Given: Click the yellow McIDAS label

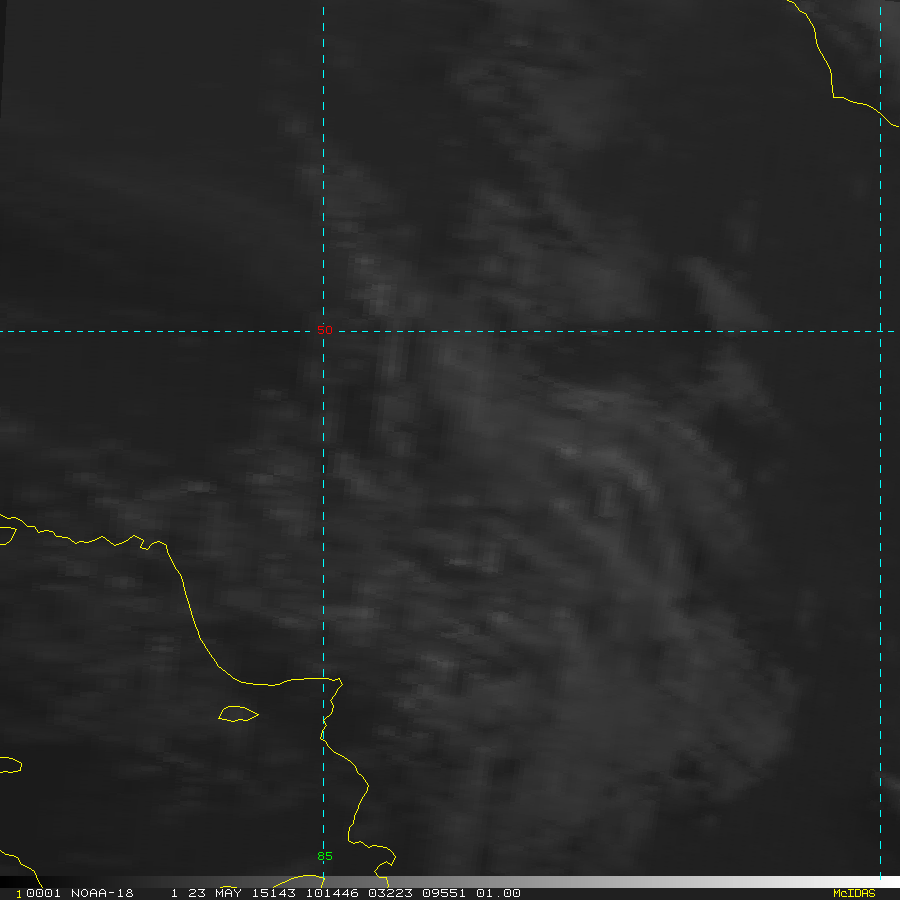Looking at the screenshot, I should coord(854,893).
